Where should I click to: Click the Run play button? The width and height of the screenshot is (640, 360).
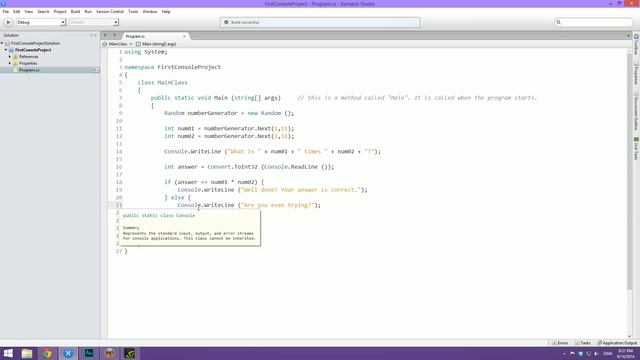tap(8, 22)
